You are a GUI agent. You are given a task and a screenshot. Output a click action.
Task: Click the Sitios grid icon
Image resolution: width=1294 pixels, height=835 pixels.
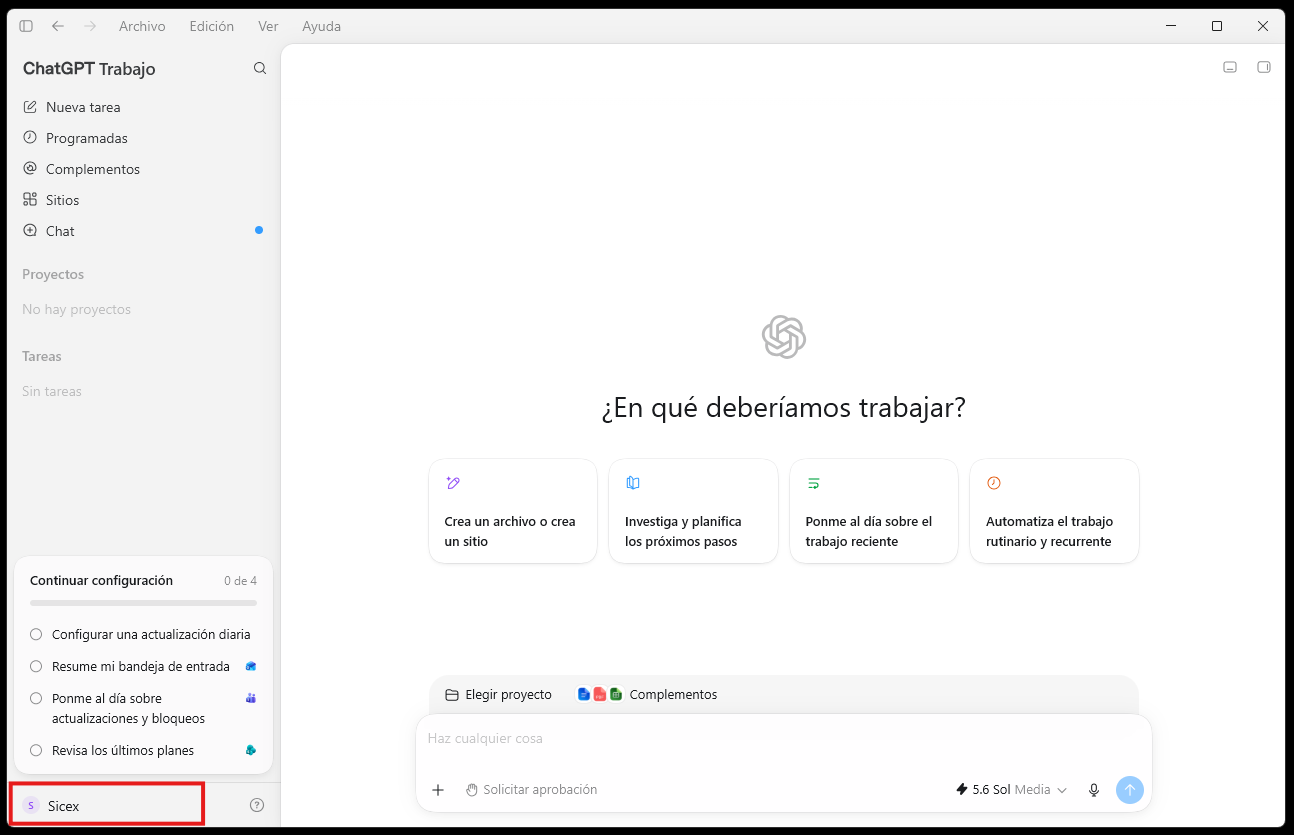(x=30, y=199)
